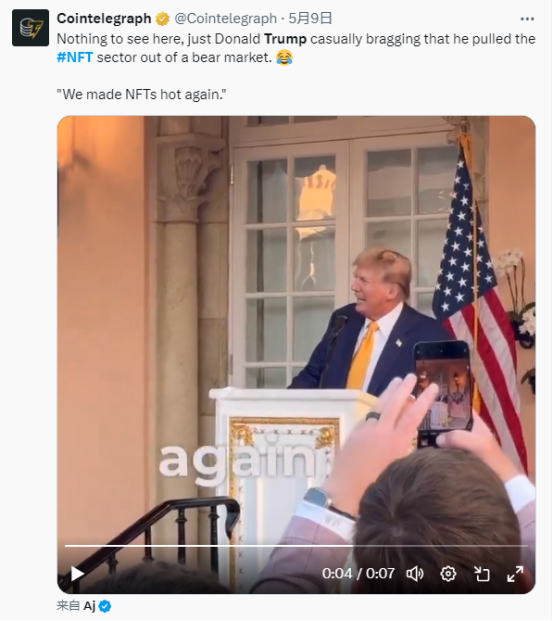554x621 pixels.
Task: Click the Cointelegraph profile avatar
Action: click(30, 28)
